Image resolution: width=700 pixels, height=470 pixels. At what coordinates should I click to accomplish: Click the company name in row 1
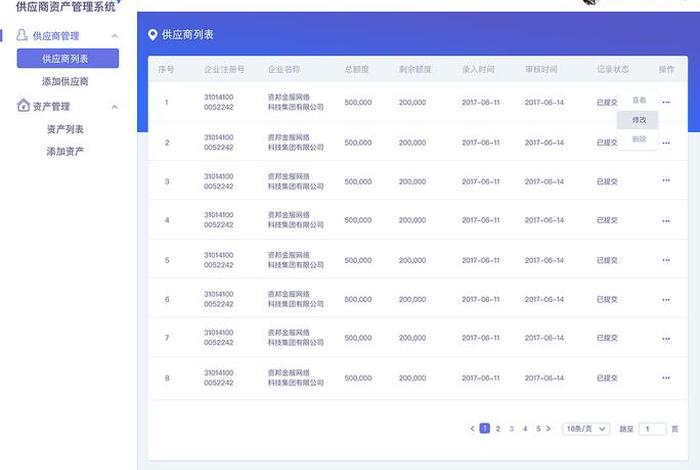296,102
